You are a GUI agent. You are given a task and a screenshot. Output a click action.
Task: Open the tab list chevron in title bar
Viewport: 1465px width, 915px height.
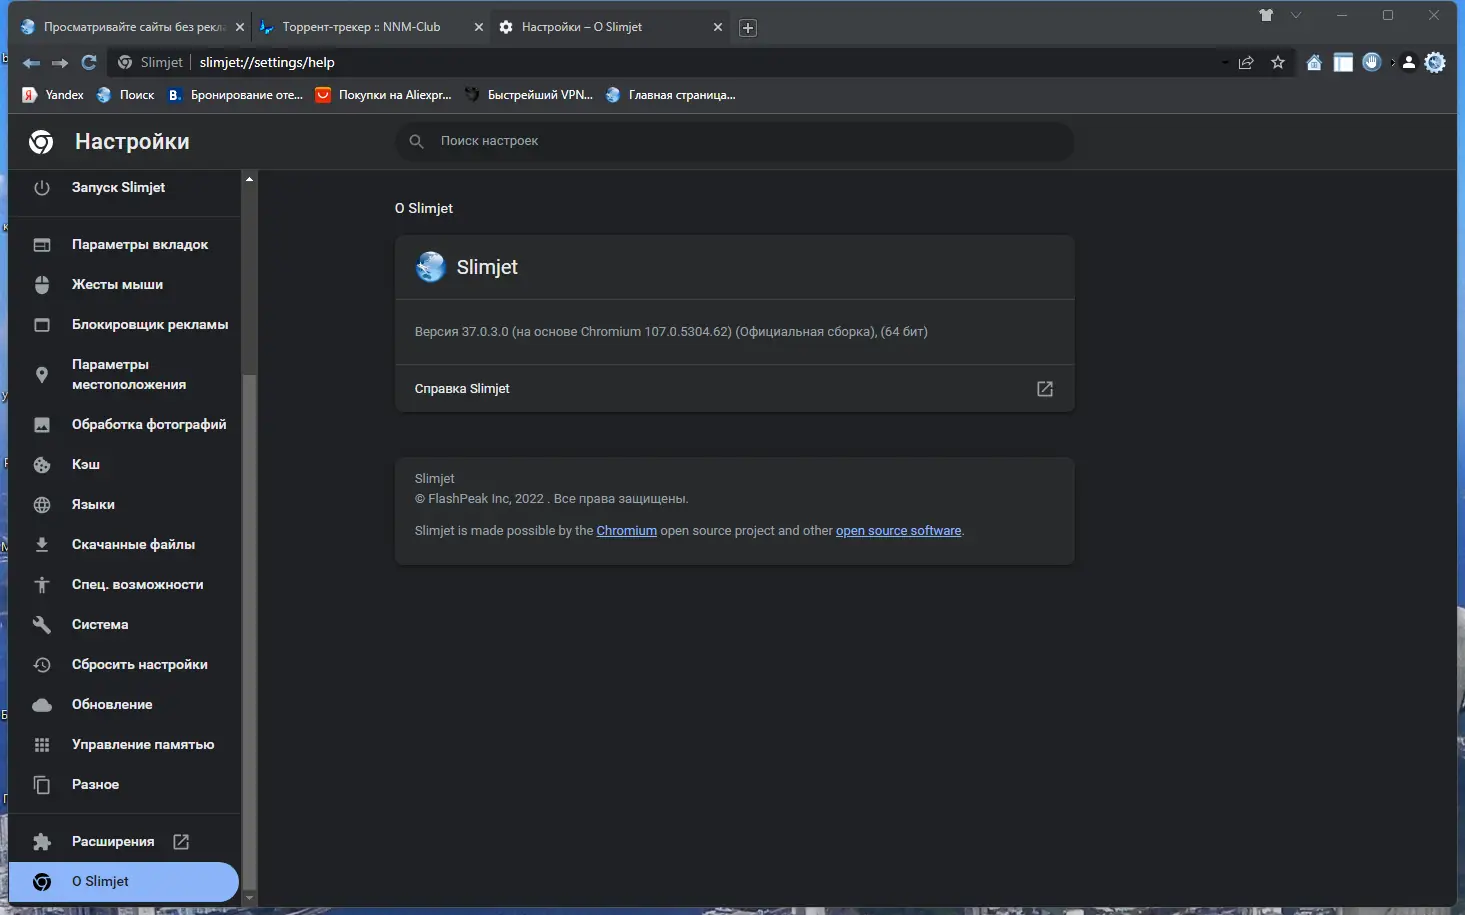[1296, 15]
